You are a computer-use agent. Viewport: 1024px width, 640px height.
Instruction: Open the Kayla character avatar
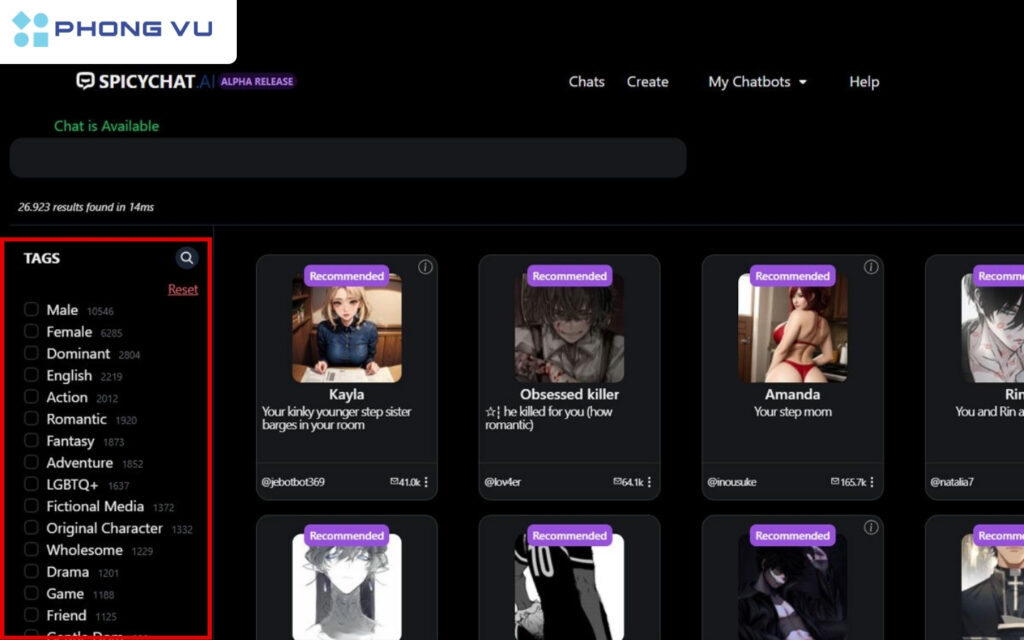pos(347,328)
